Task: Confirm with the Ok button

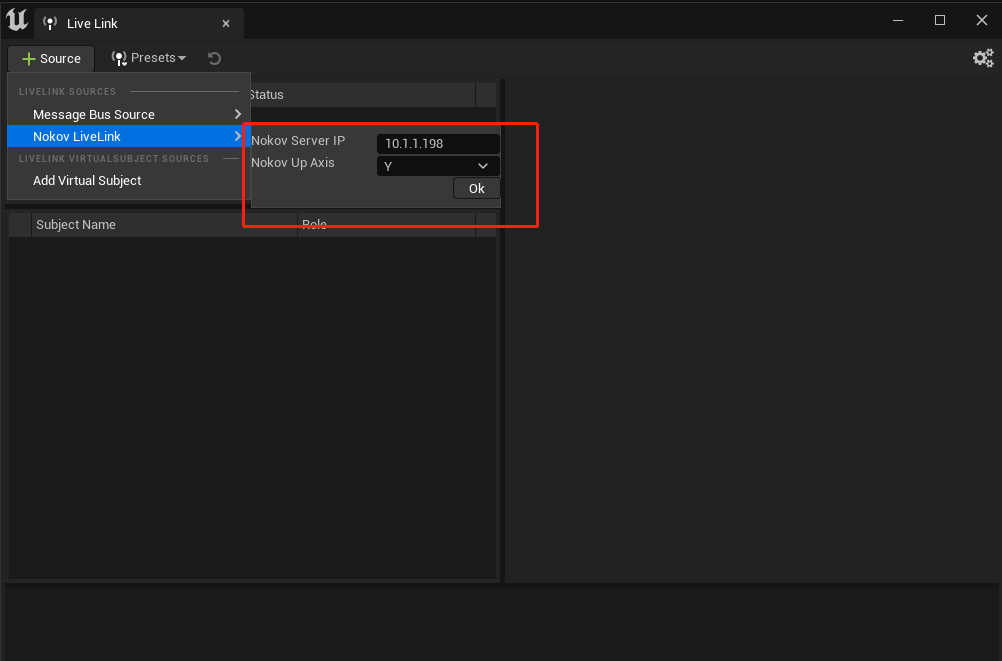Action: [x=477, y=189]
